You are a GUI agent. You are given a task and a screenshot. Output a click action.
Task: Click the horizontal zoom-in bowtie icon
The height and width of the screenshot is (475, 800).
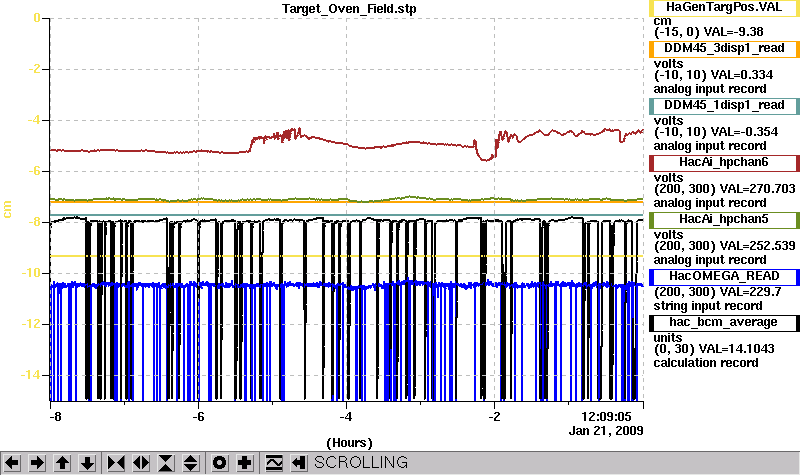point(116,463)
